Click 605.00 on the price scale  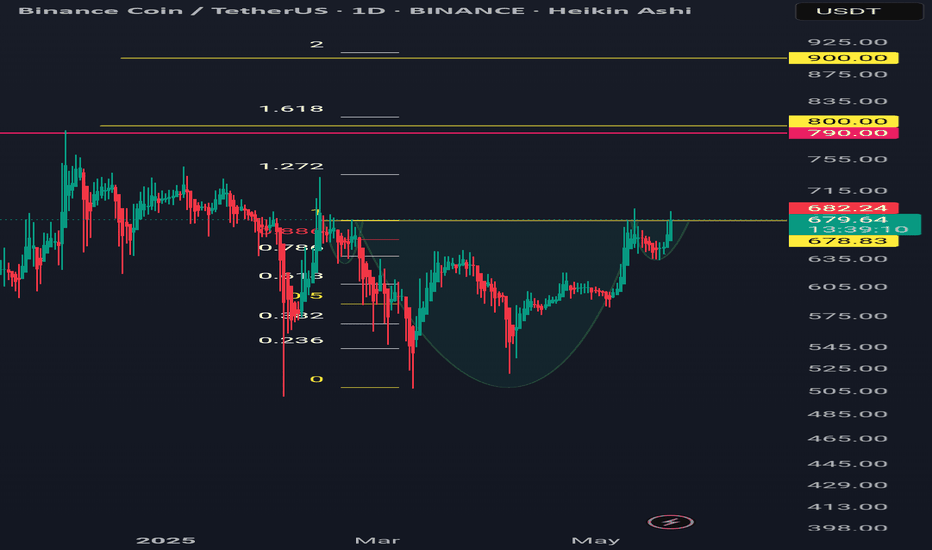[848, 287]
